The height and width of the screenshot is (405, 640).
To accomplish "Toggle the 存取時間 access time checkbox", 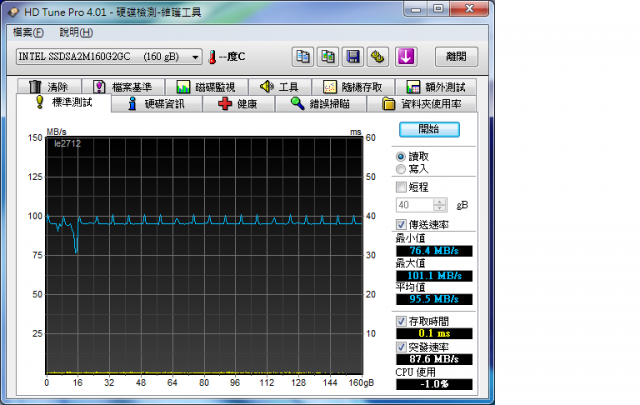I will tap(401, 321).
